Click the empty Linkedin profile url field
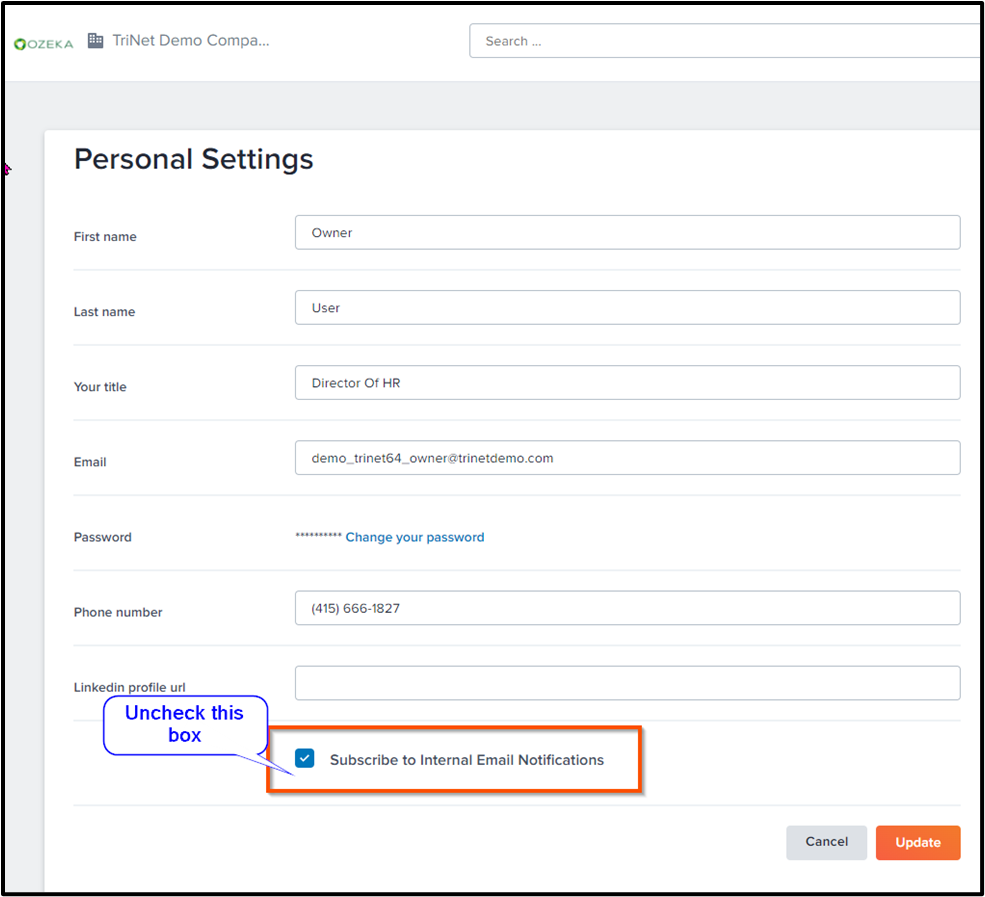The image size is (985, 897). [628, 683]
